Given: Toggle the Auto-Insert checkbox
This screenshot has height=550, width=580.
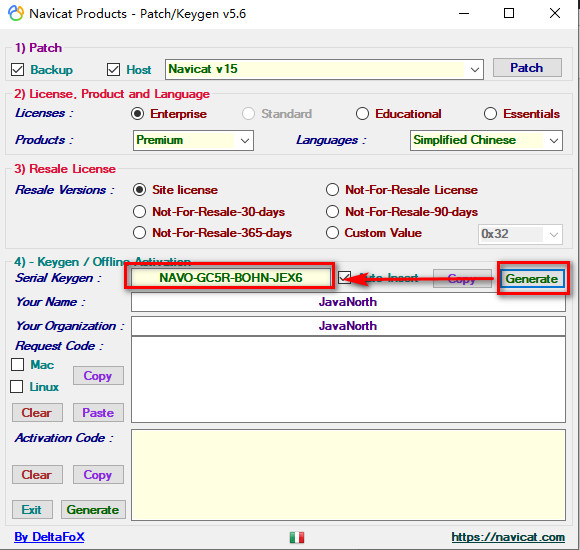Looking at the screenshot, I should (x=344, y=277).
